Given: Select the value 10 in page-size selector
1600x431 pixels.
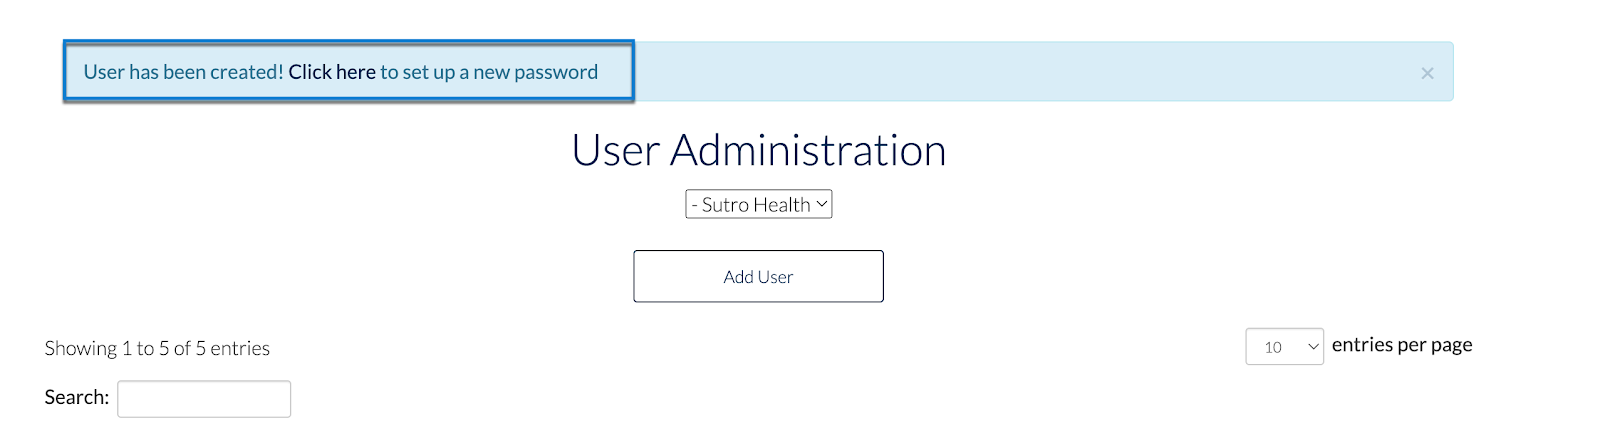Looking at the screenshot, I should [1273, 347].
